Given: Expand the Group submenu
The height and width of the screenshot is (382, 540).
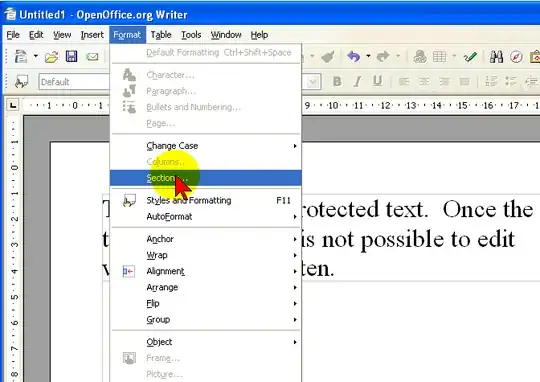Looking at the screenshot, I should point(206,320).
